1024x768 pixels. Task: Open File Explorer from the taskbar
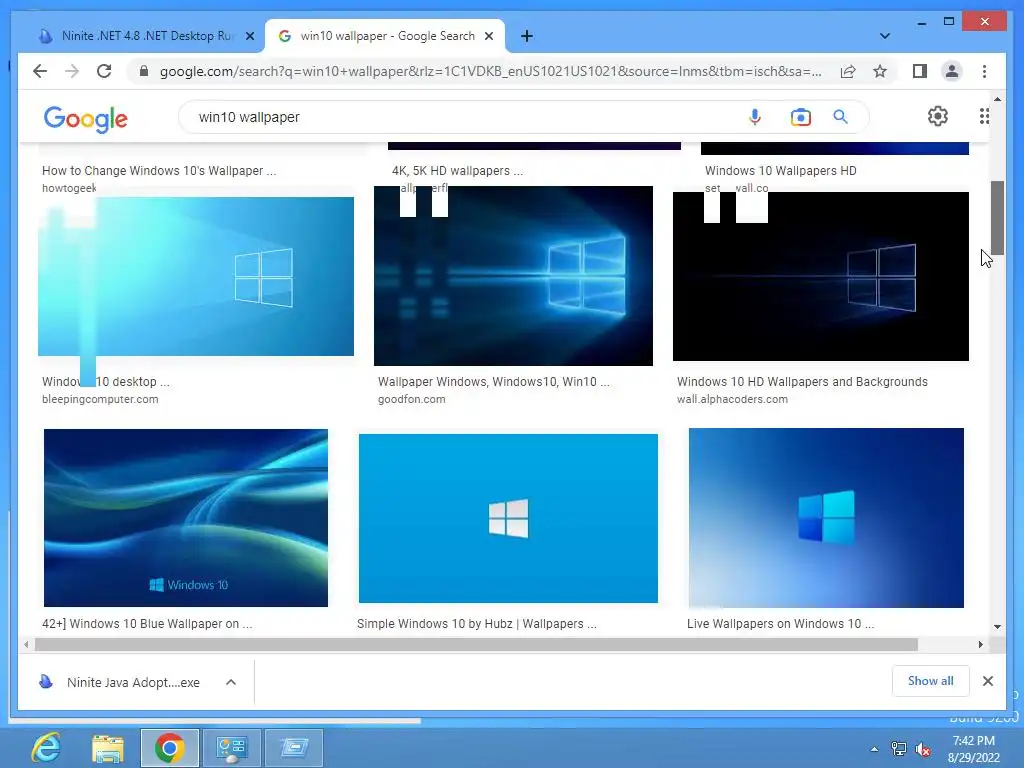[108, 748]
